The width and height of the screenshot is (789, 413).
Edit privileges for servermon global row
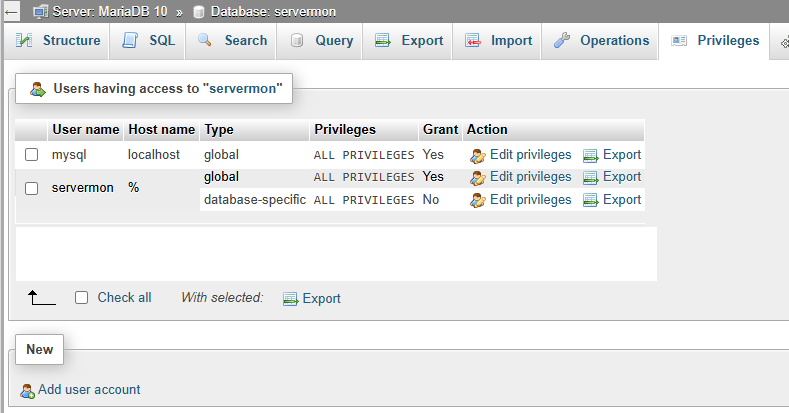(530, 177)
